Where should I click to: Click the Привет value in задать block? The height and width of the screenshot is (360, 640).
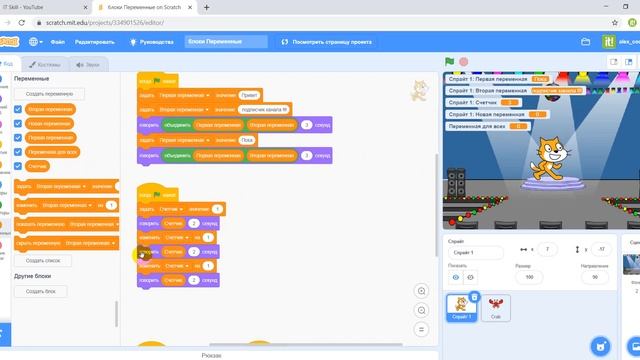(x=249, y=95)
